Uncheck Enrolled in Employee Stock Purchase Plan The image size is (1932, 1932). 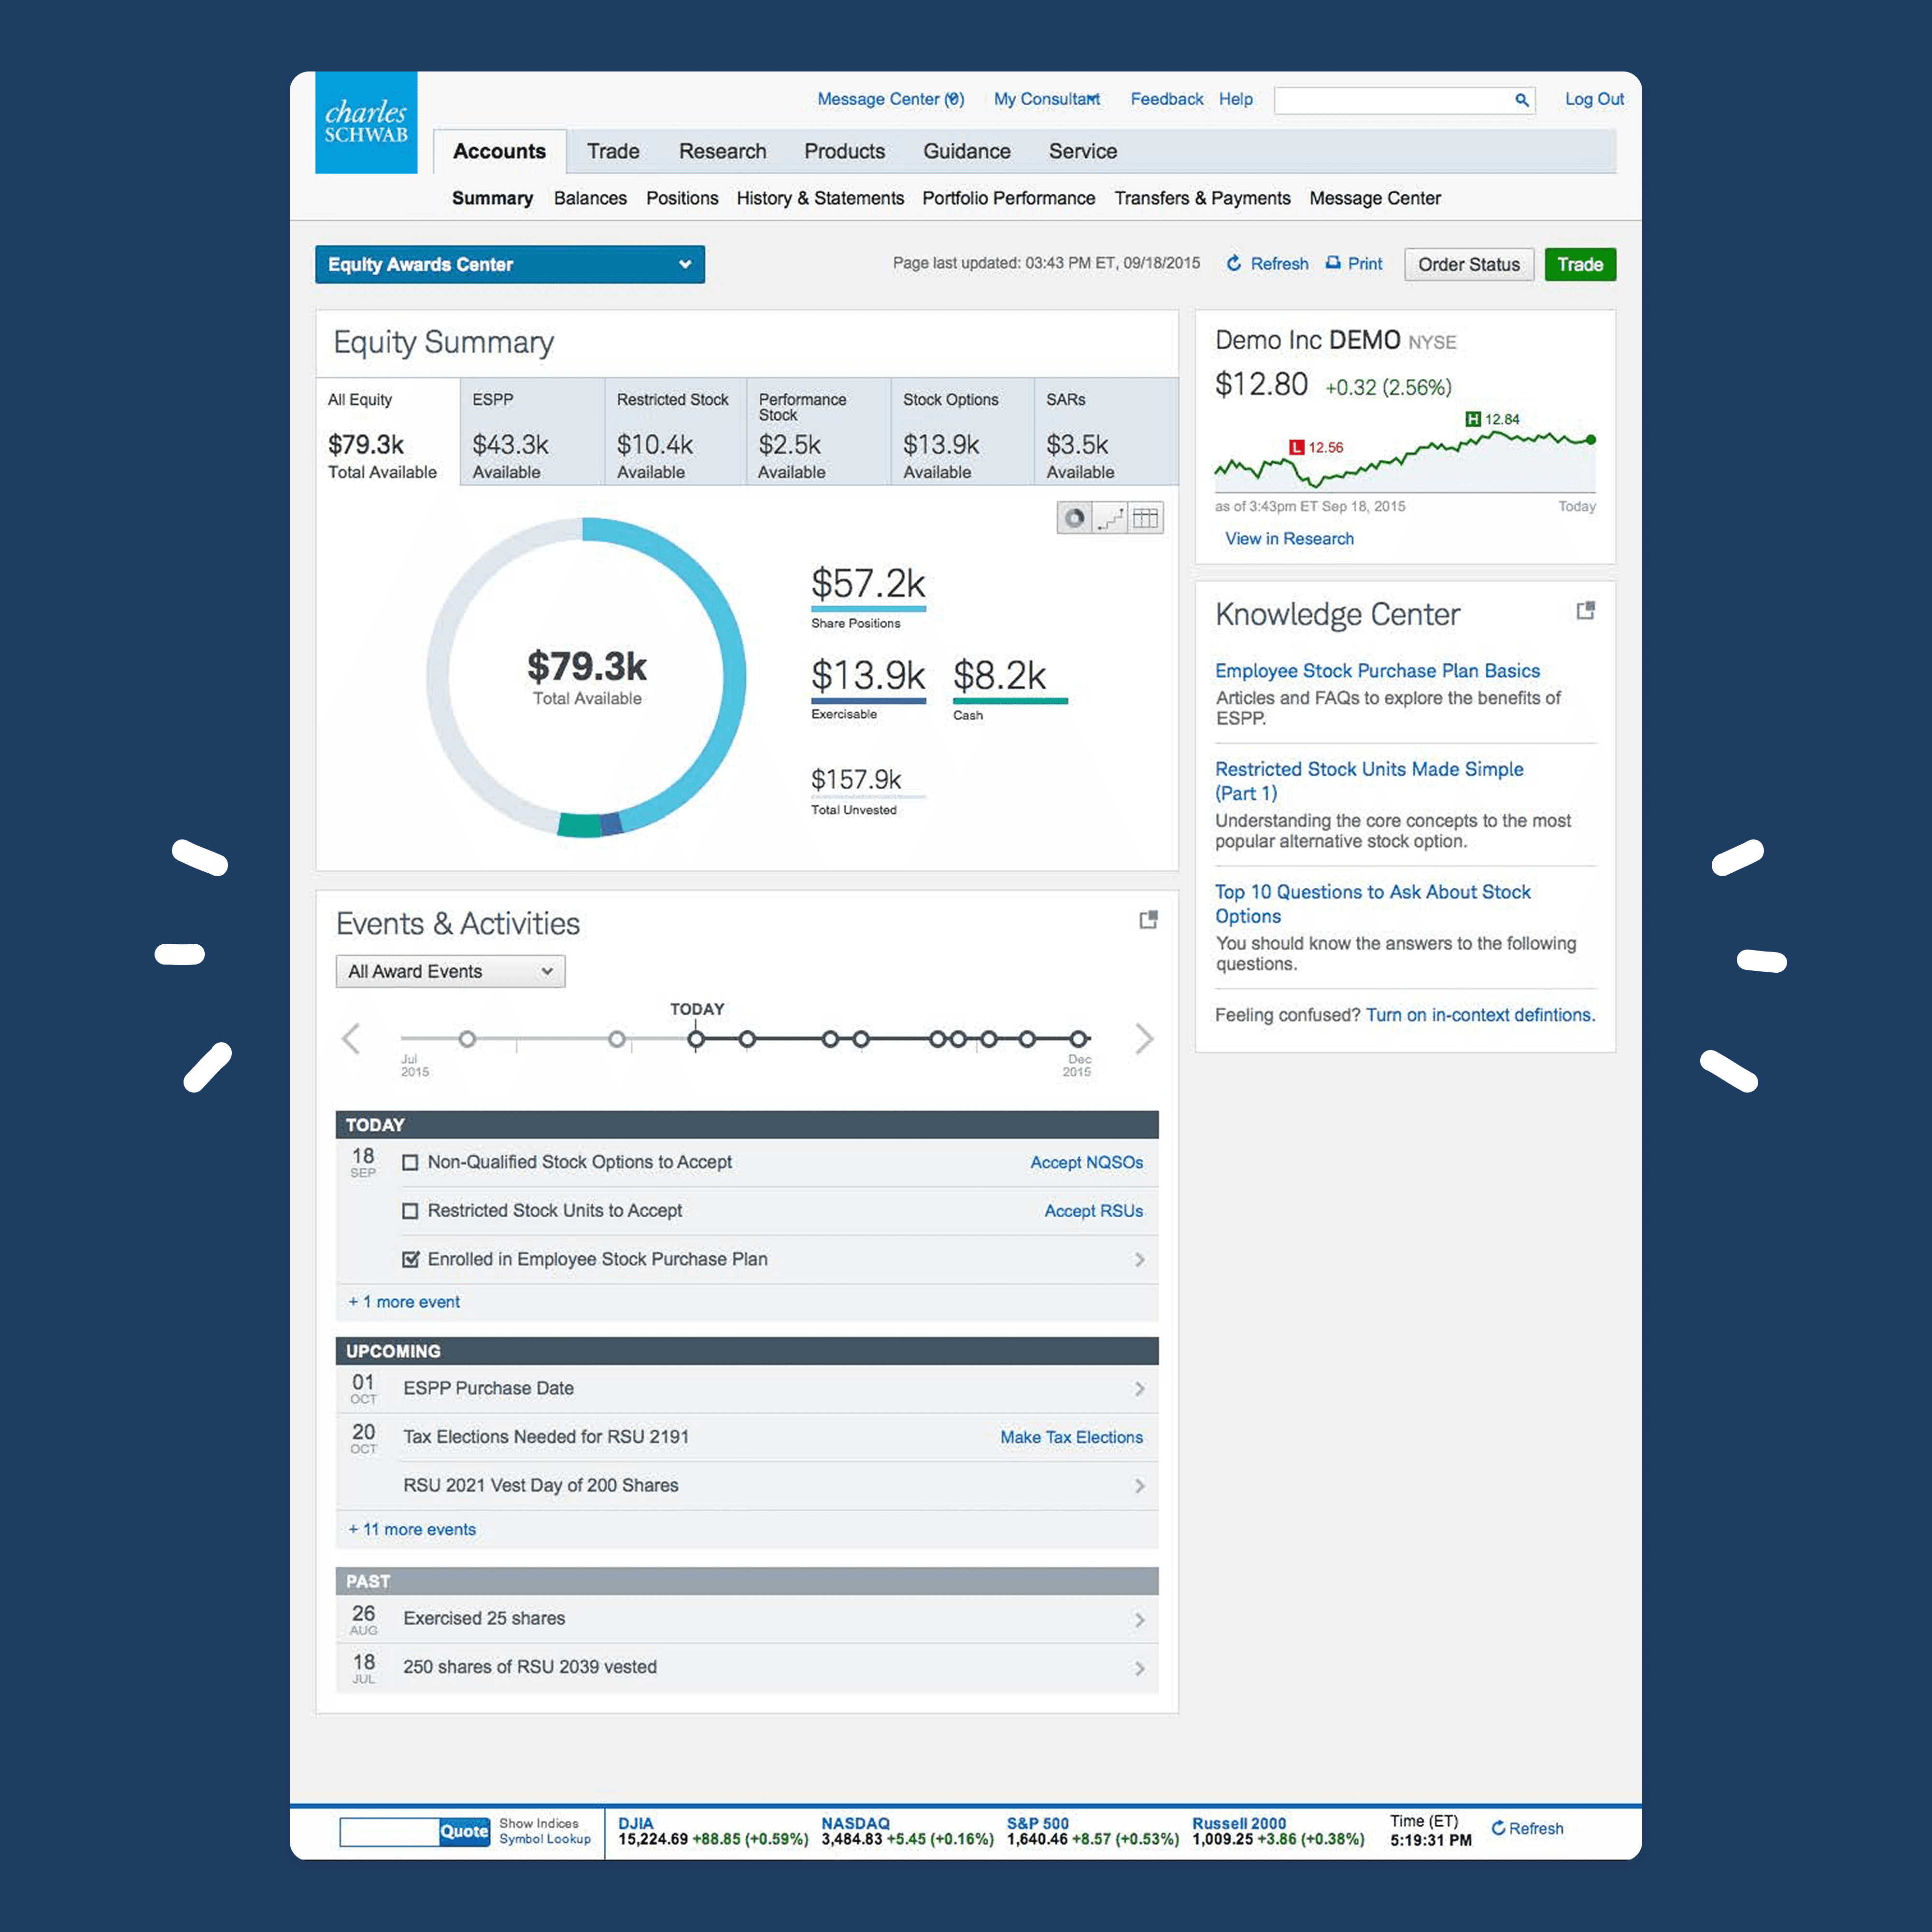410,1259
